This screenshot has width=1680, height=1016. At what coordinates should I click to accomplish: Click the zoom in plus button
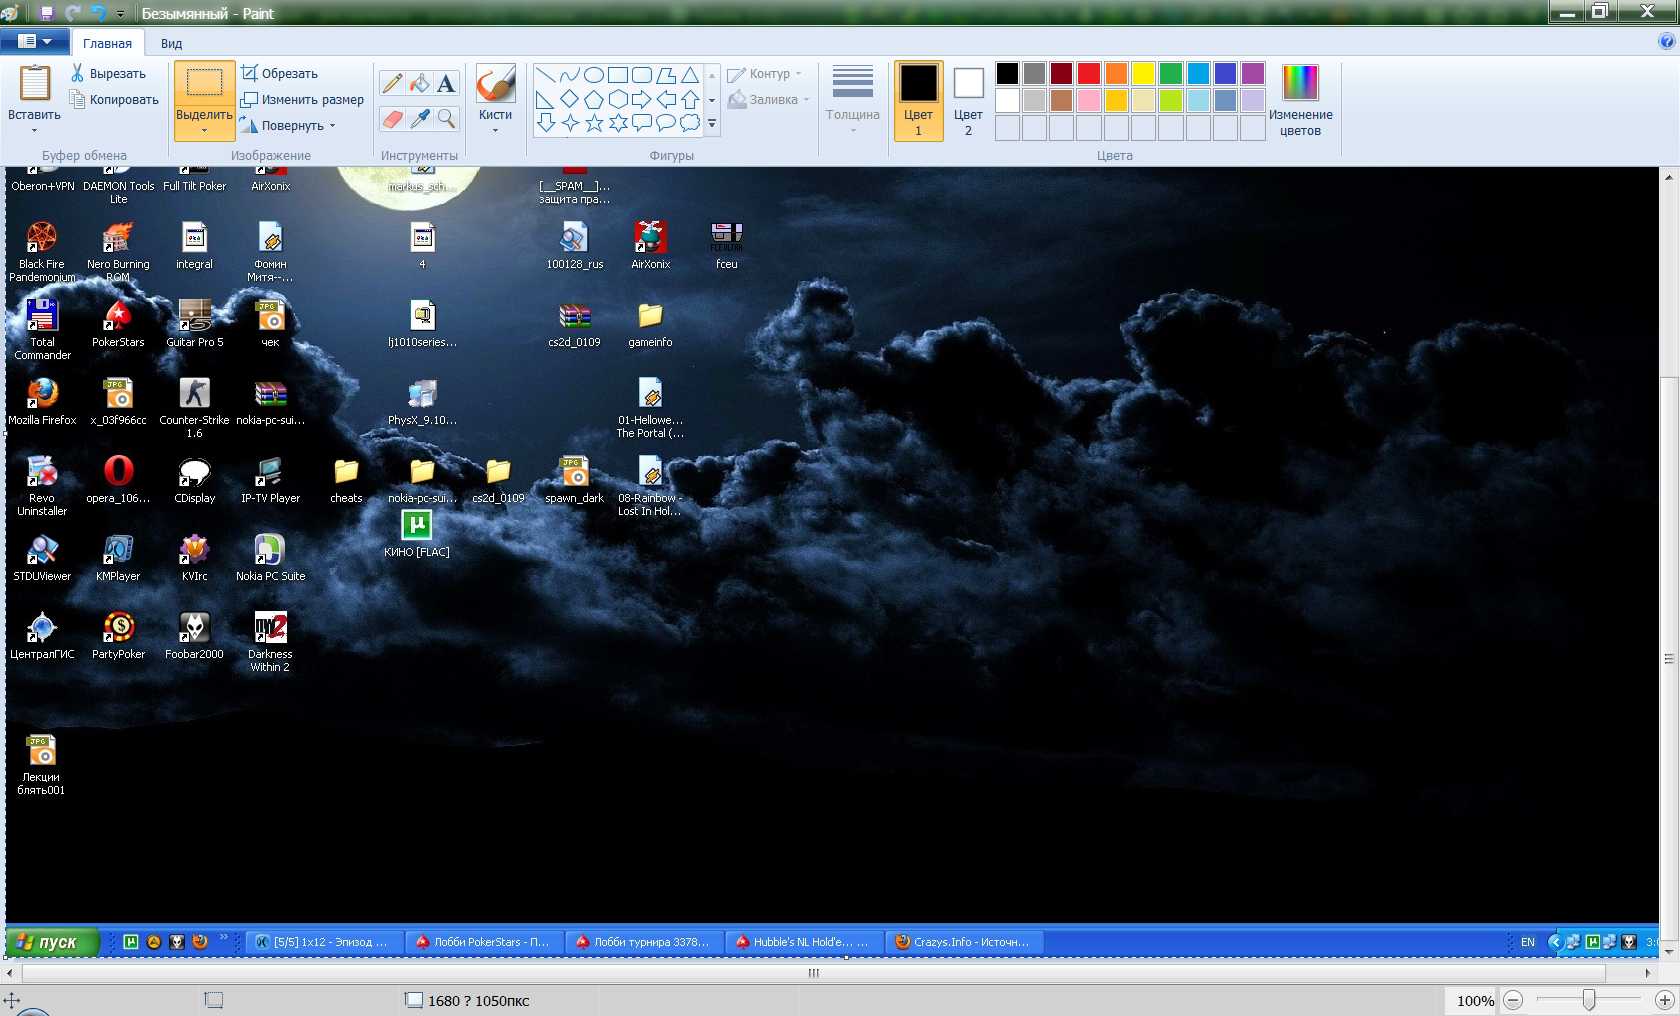coord(1664,1000)
